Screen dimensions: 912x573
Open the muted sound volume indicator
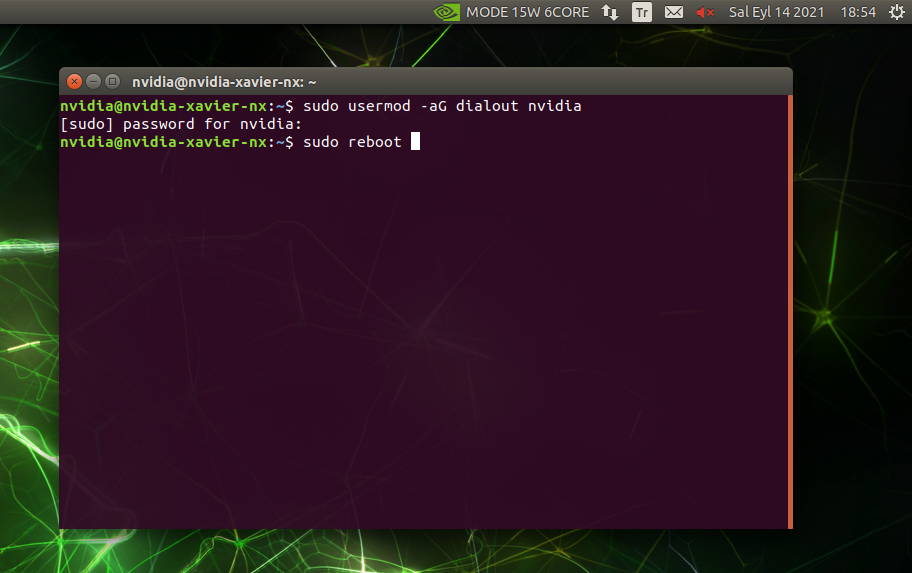pos(705,12)
